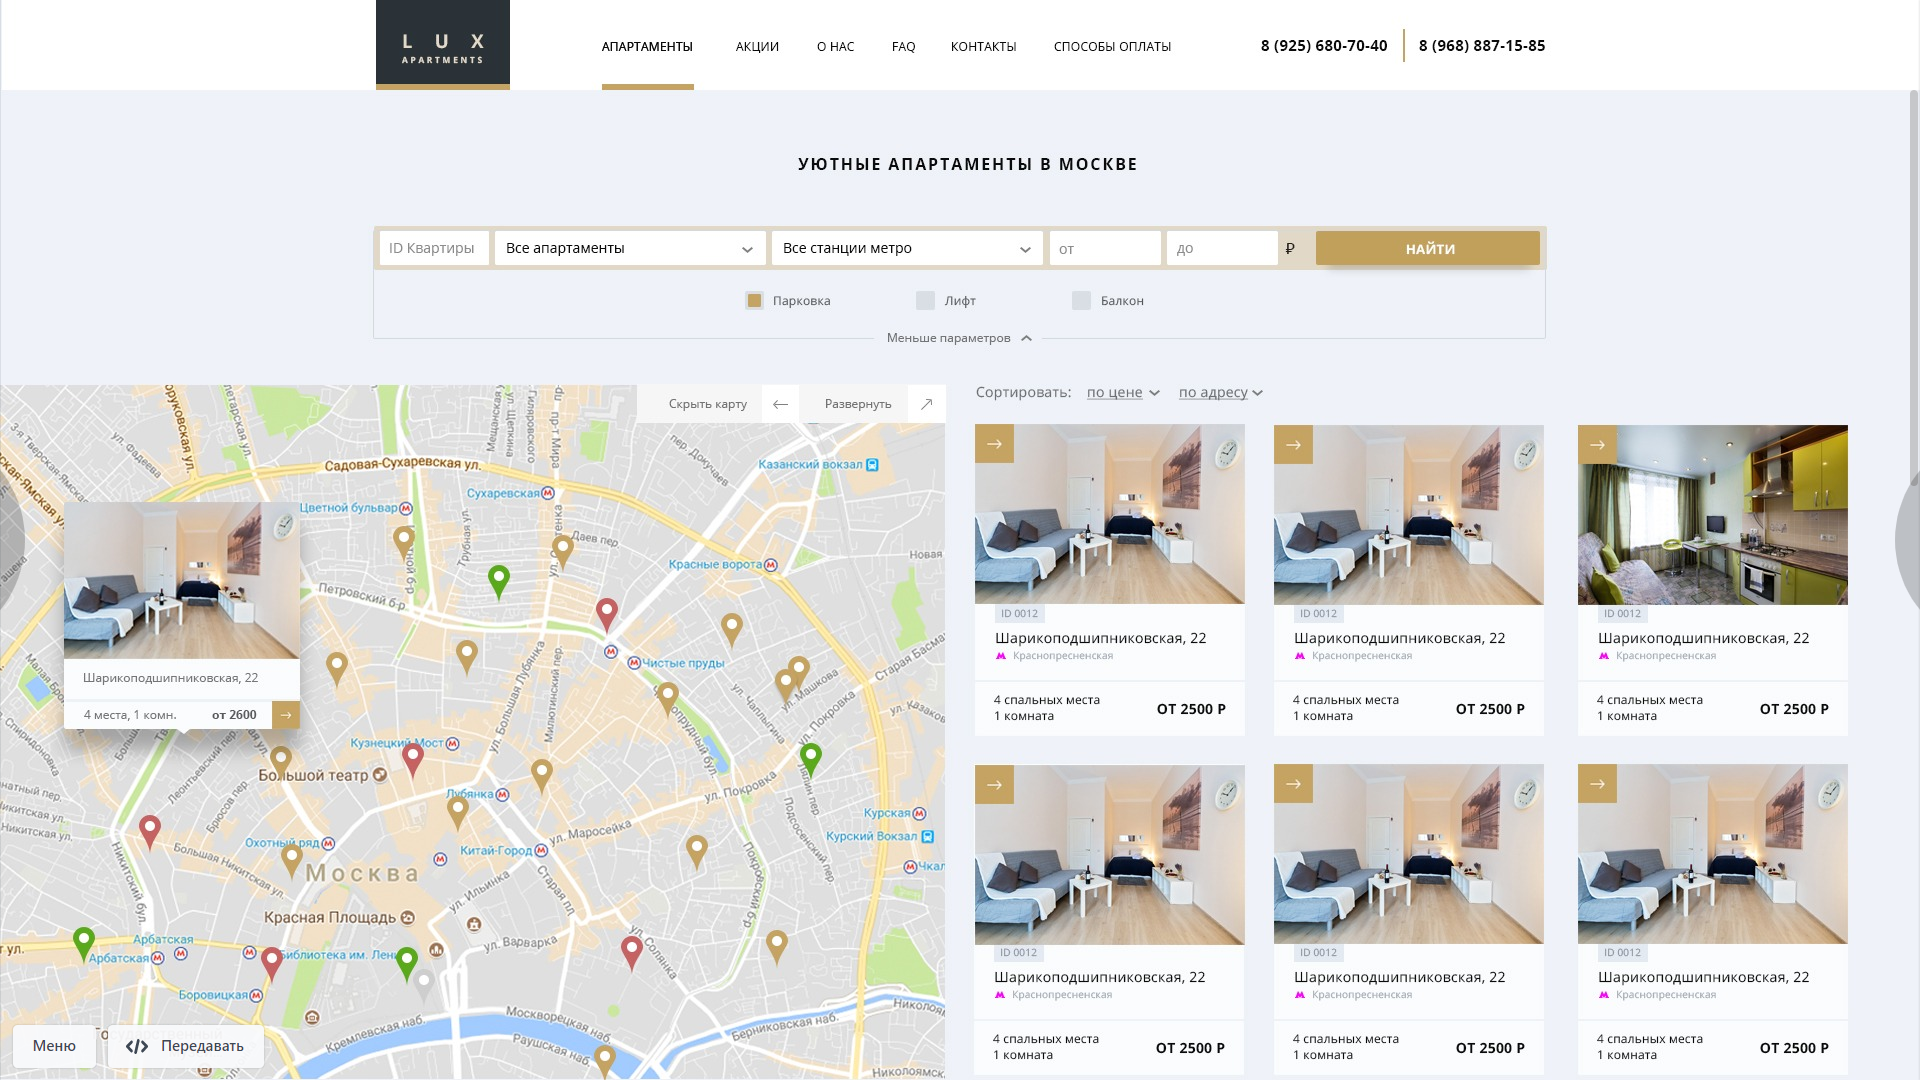Click the ID Квартиры input field
This screenshot has height=1080, width=1920.
pyautogui.click(x=433, y=248)
